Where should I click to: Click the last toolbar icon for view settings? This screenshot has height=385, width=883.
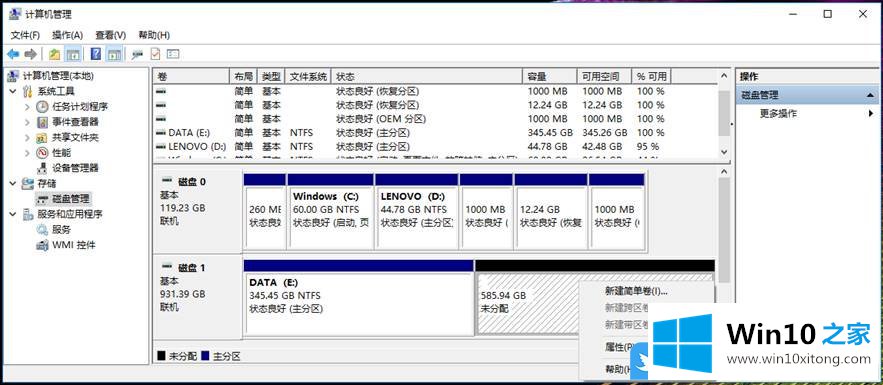[x=173, y=54]
